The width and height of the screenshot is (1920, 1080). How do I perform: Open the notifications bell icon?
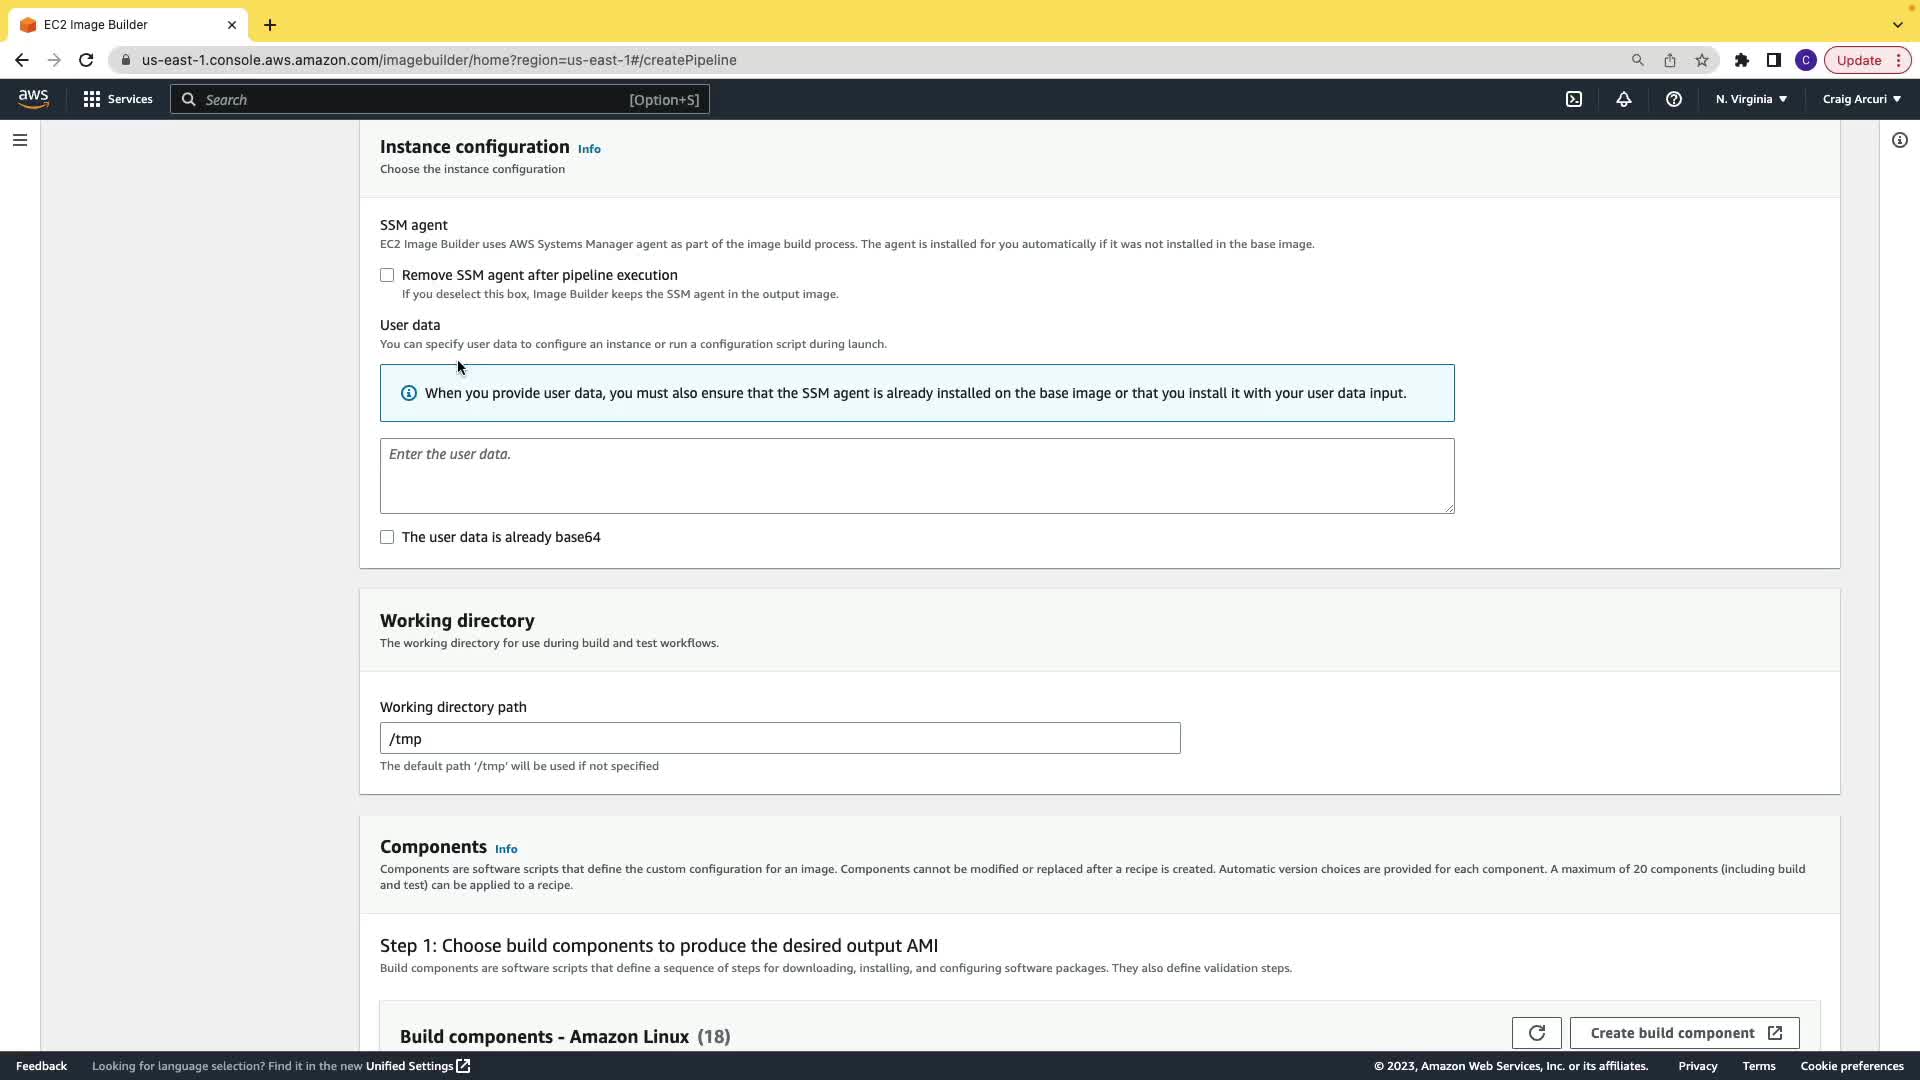[x=1624, y=99]
